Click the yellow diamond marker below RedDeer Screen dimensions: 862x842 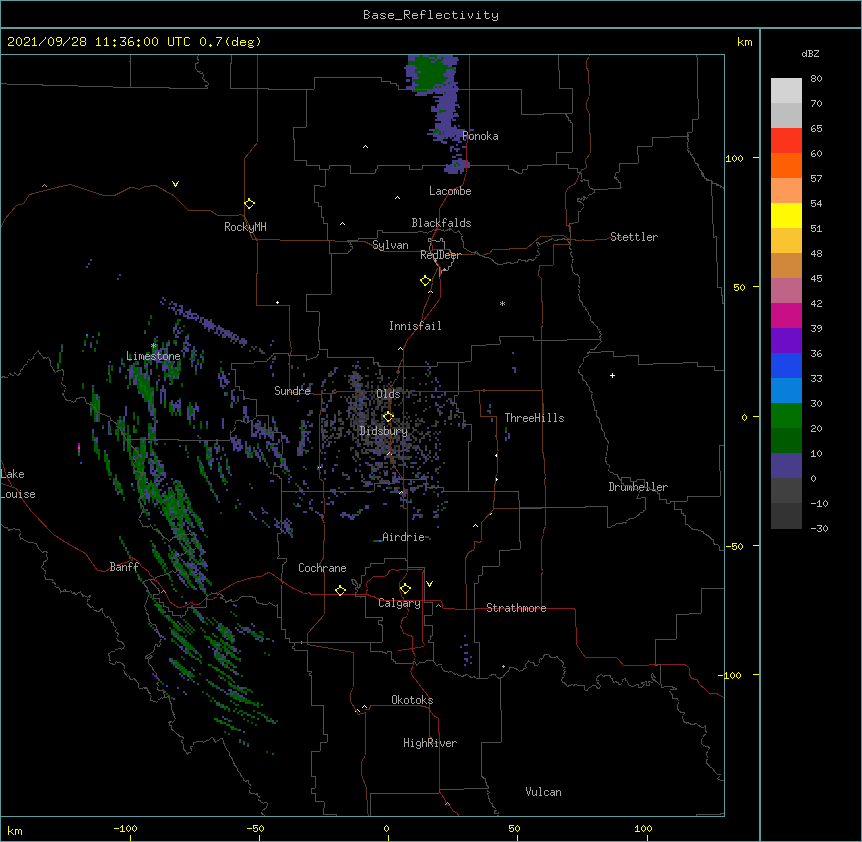426,281
